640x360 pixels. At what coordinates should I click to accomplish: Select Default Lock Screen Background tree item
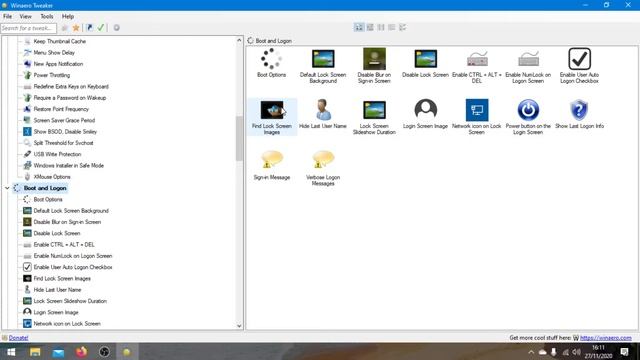71,211
